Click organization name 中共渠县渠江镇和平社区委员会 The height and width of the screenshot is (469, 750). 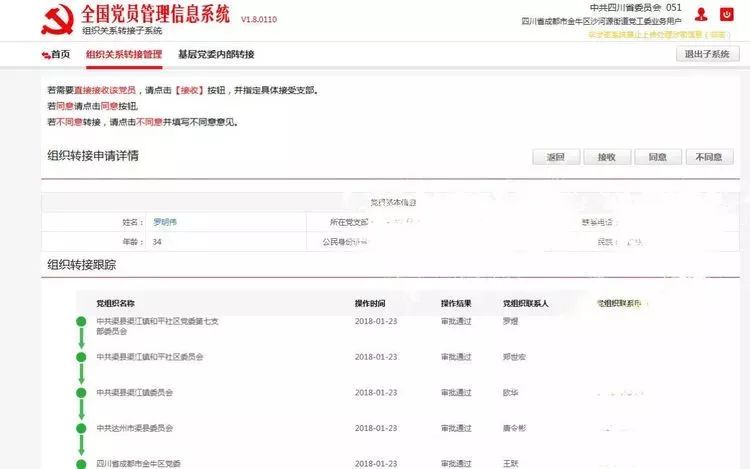click(150, 357)
